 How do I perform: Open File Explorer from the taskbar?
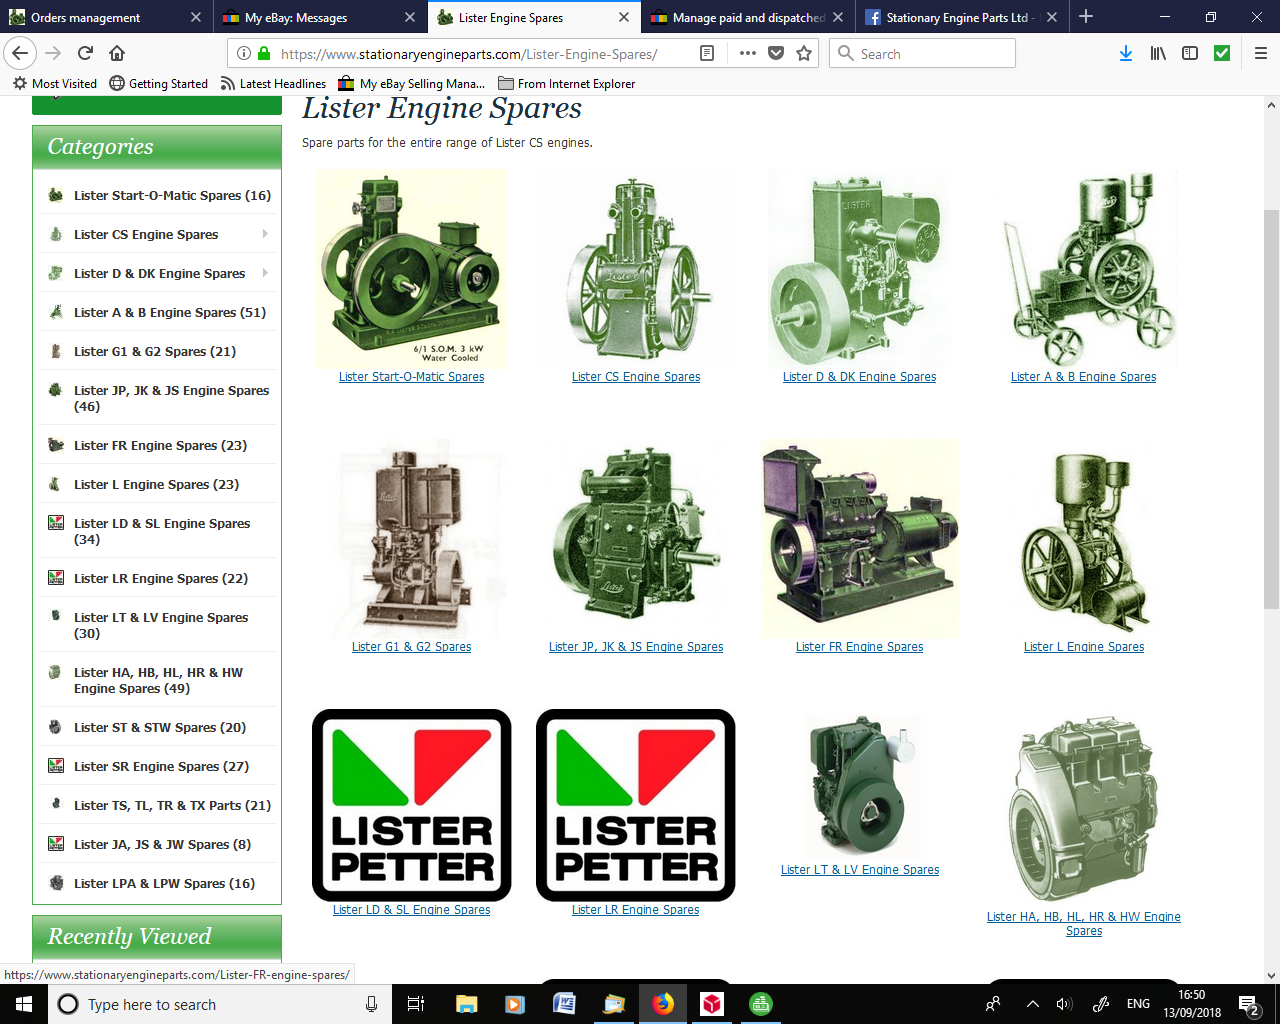click(x=466, y=1004)
